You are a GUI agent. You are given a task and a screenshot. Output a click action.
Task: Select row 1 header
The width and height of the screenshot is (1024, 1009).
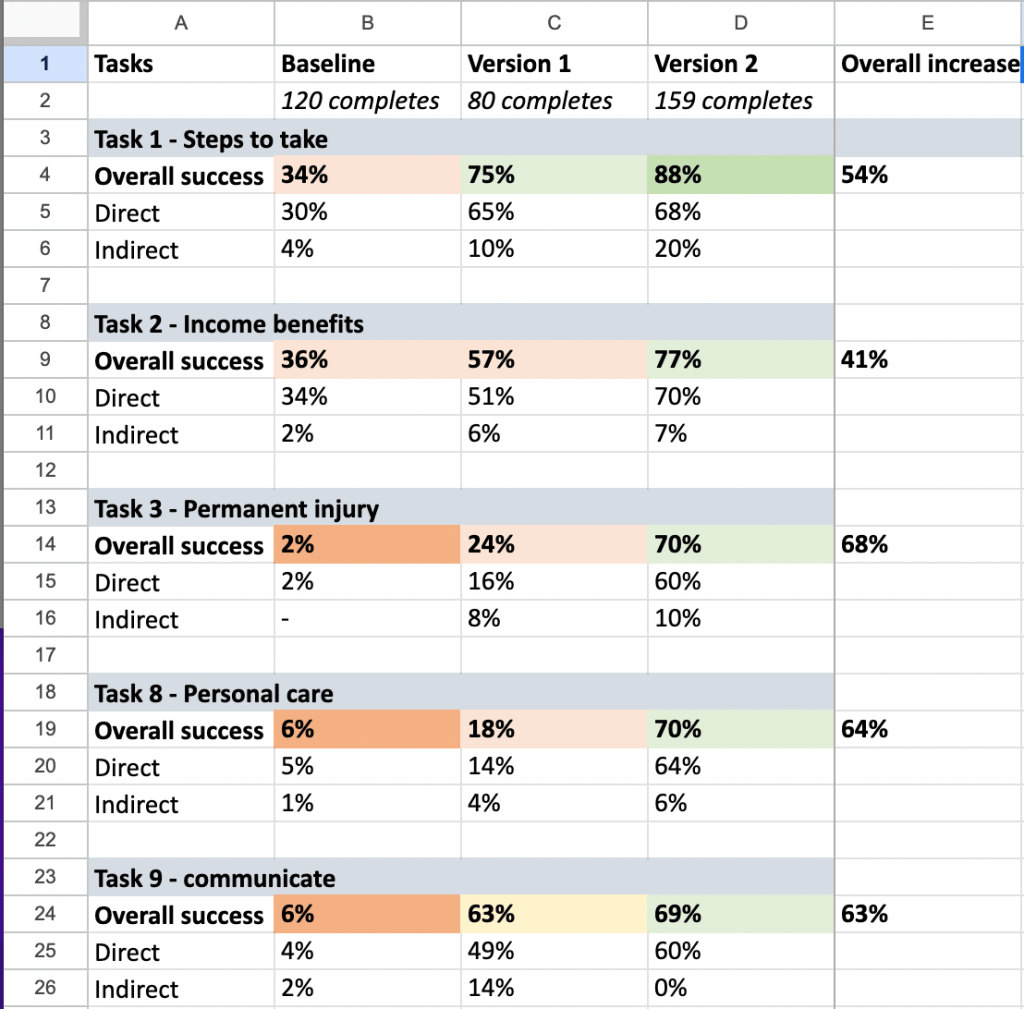pos(44,64)
